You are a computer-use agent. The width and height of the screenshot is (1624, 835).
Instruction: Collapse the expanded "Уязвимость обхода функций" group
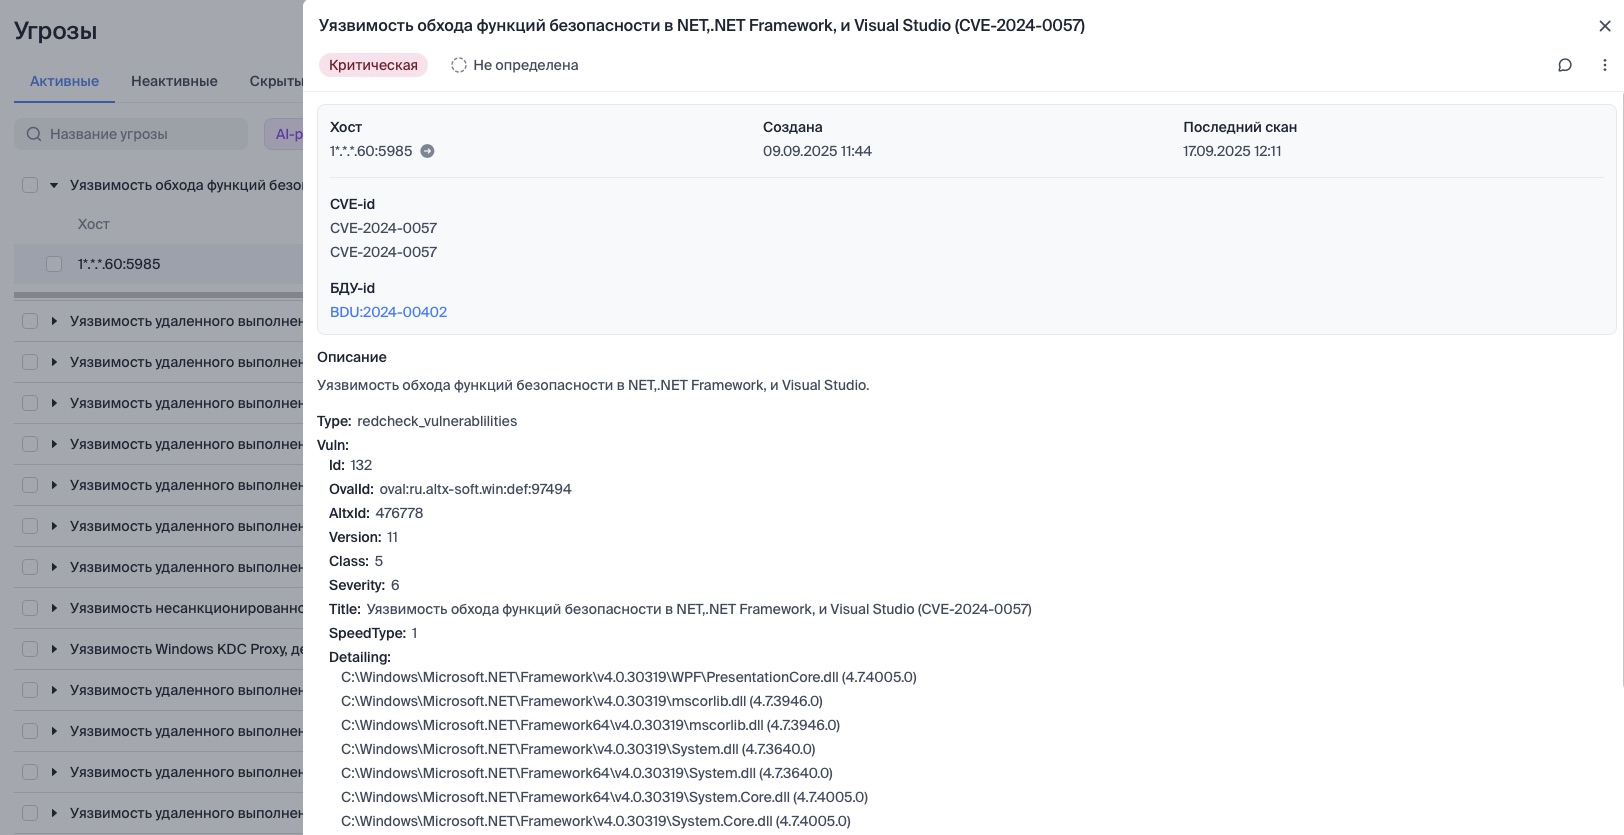pos(54,185)
